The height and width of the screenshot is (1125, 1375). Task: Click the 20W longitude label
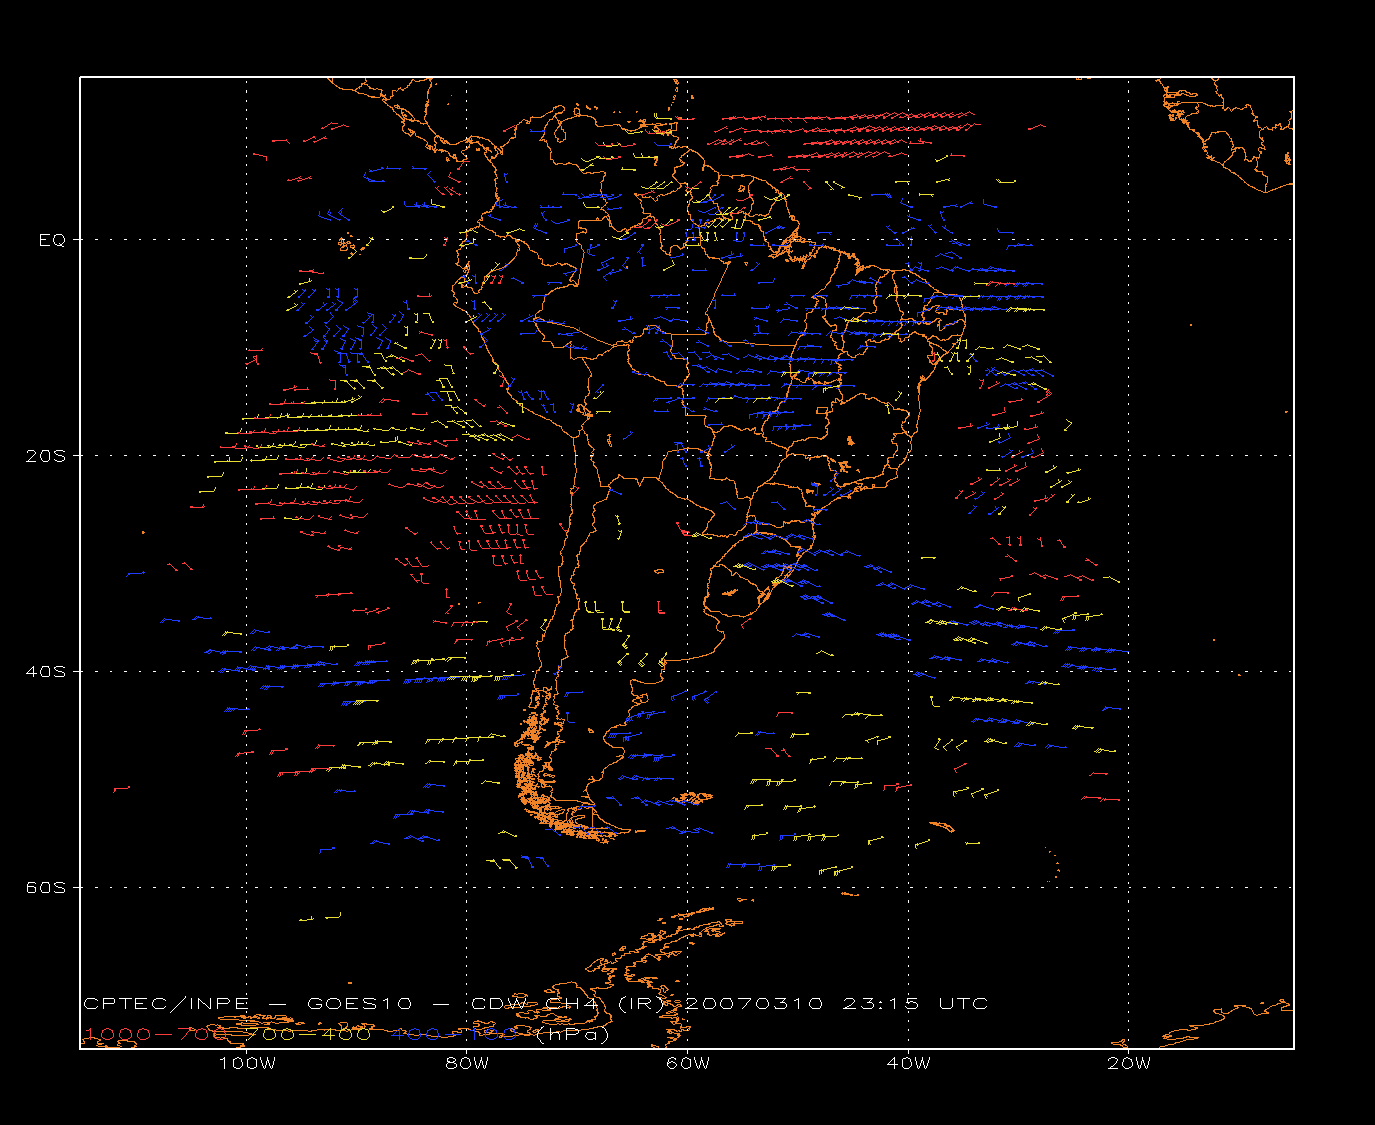(1129, 1063)
